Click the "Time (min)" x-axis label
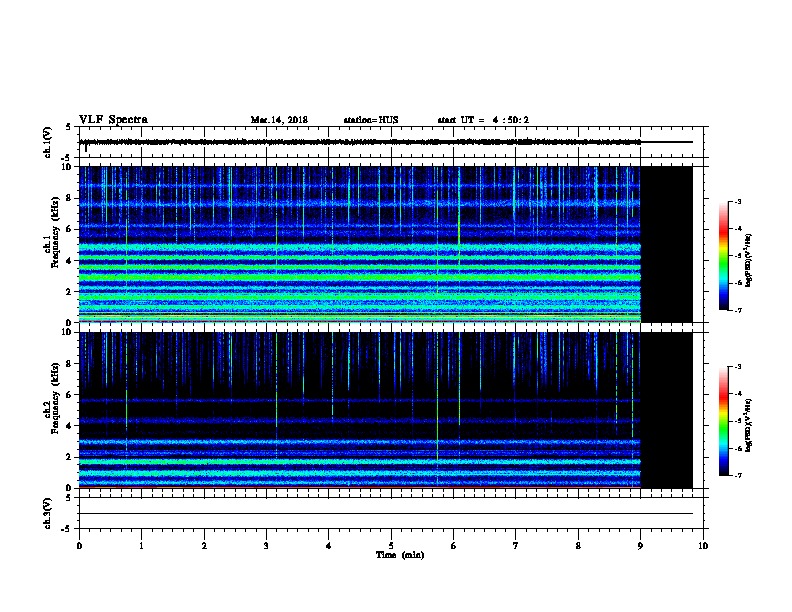 (x=400, y=555)
